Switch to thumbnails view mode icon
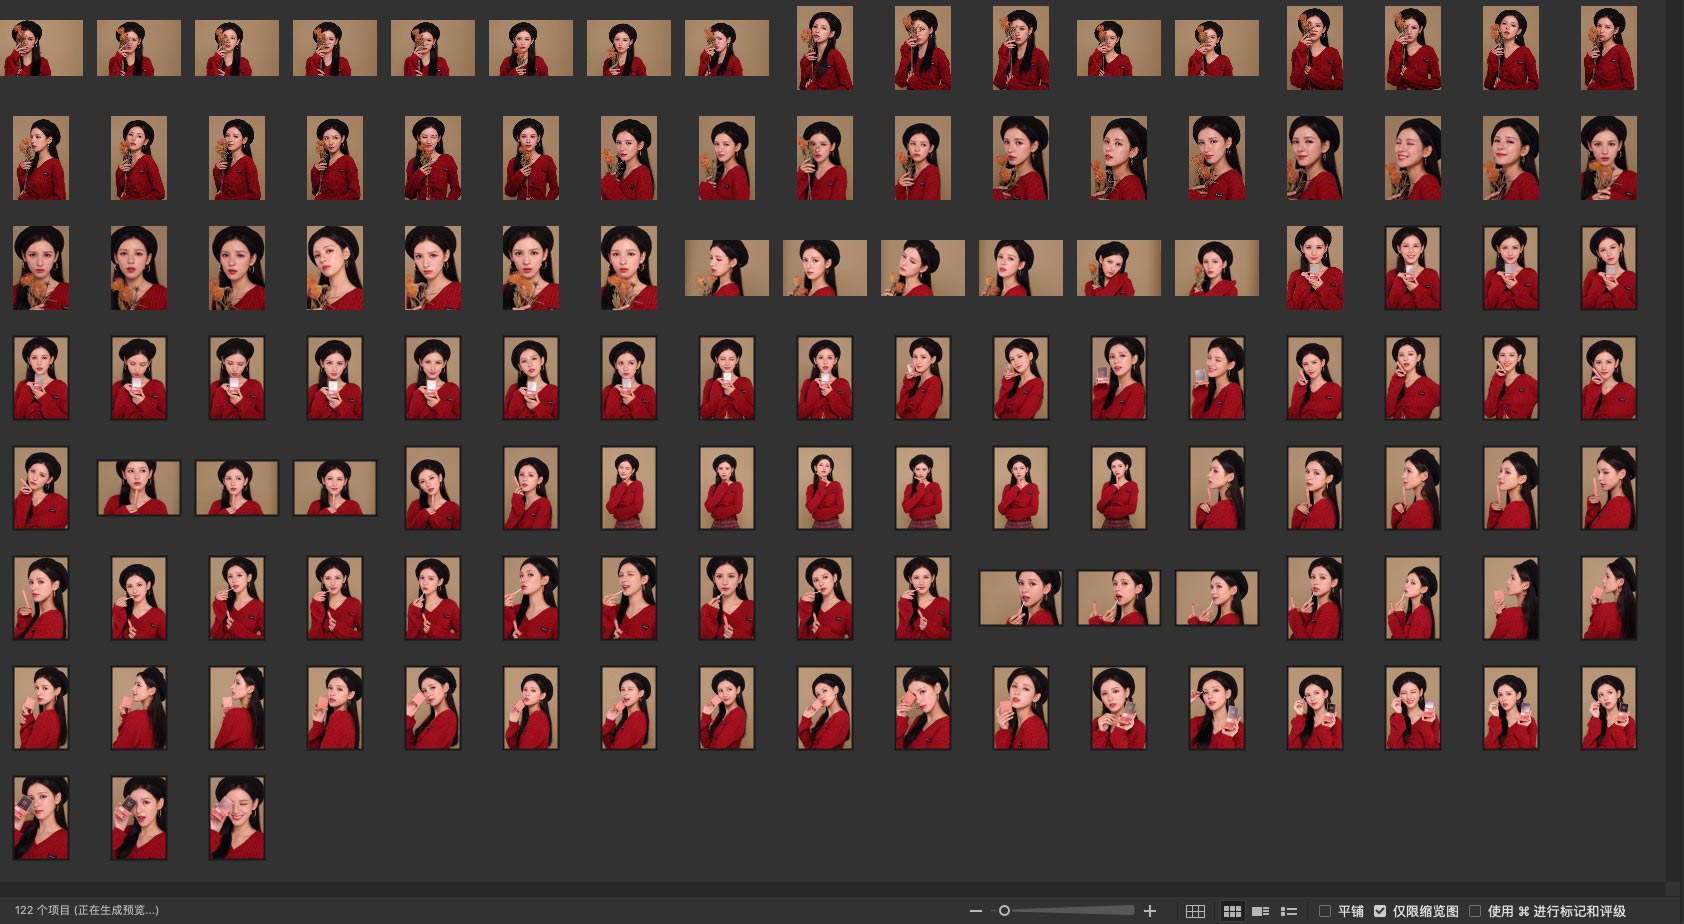The width and height of the screenshot is (1684, 924). [1232, 911]
